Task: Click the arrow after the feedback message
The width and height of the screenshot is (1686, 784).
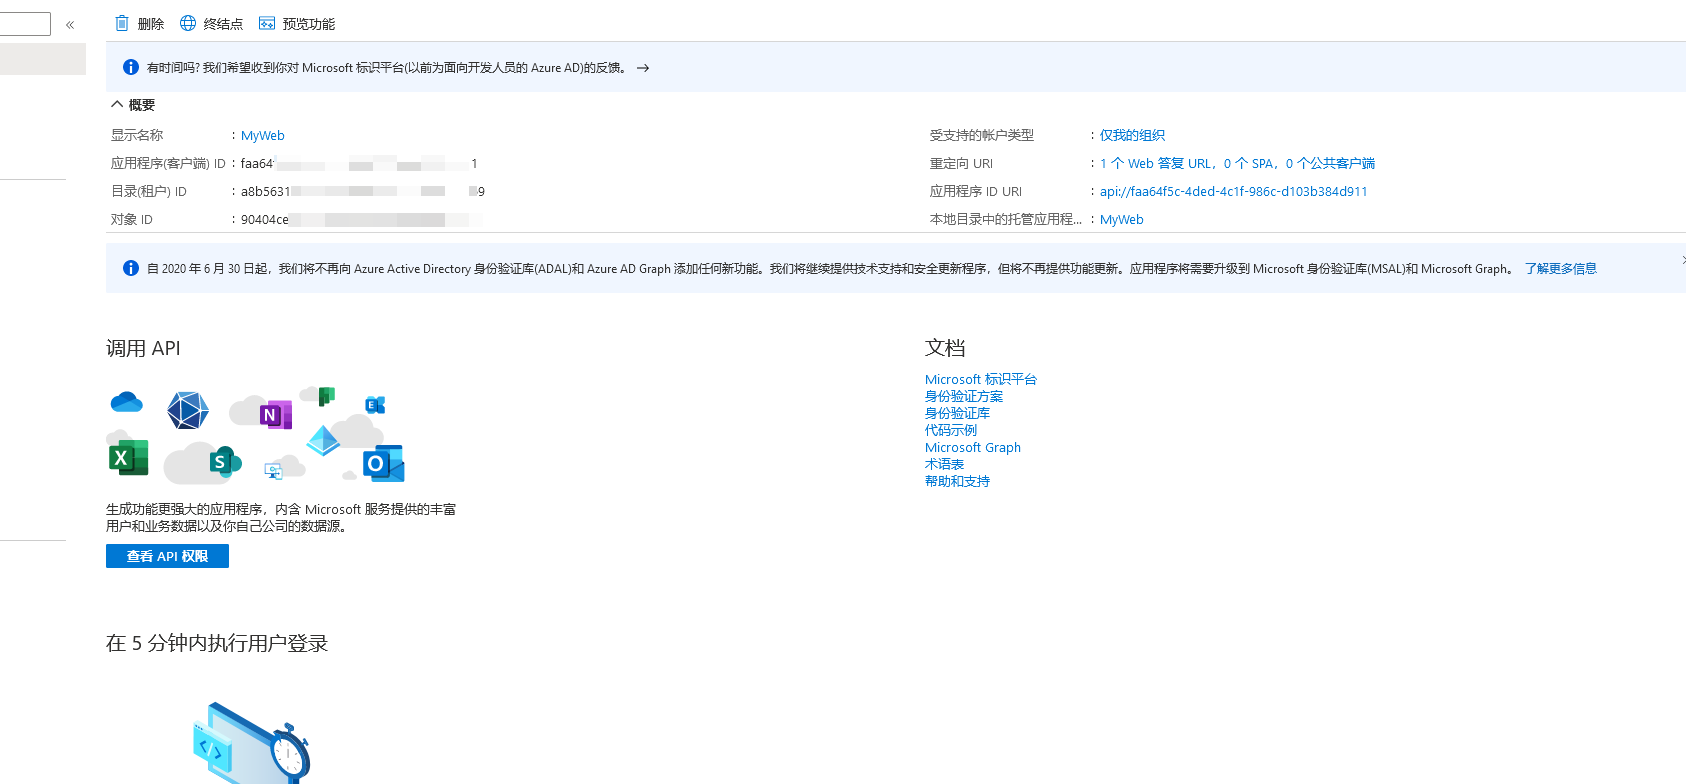Action: (643, 68)
